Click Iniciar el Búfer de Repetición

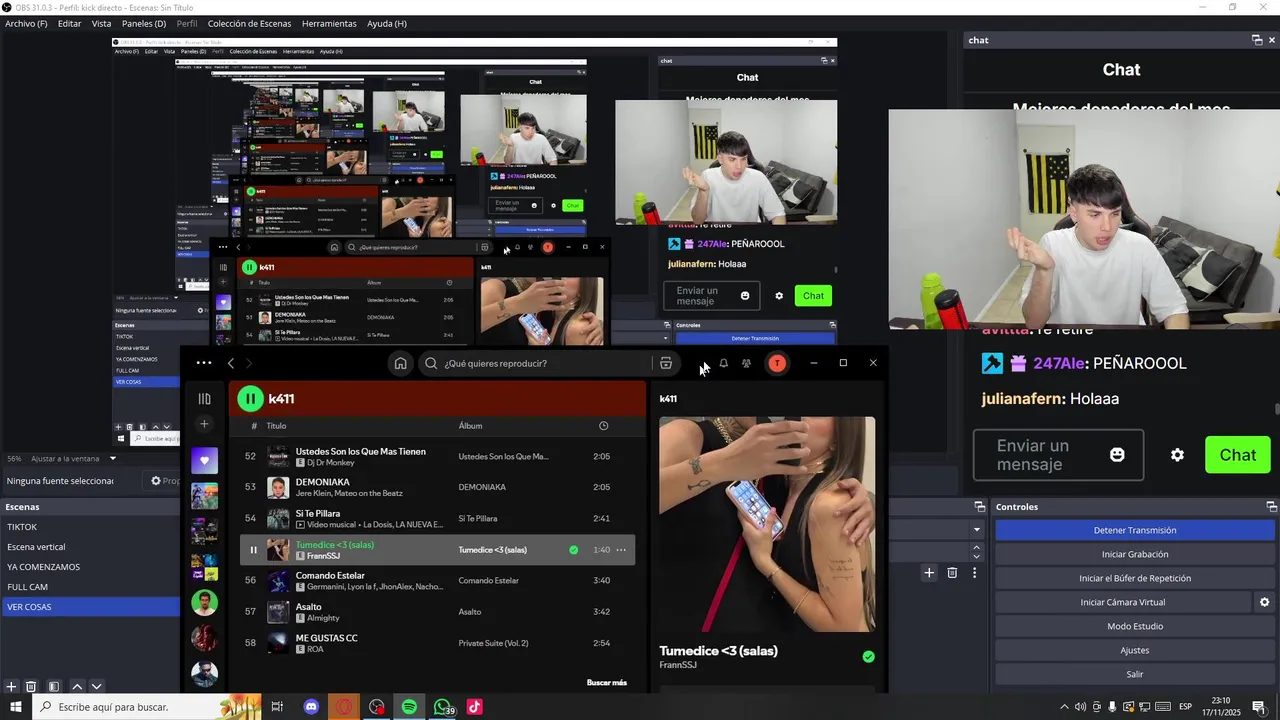coord(1134,578)
